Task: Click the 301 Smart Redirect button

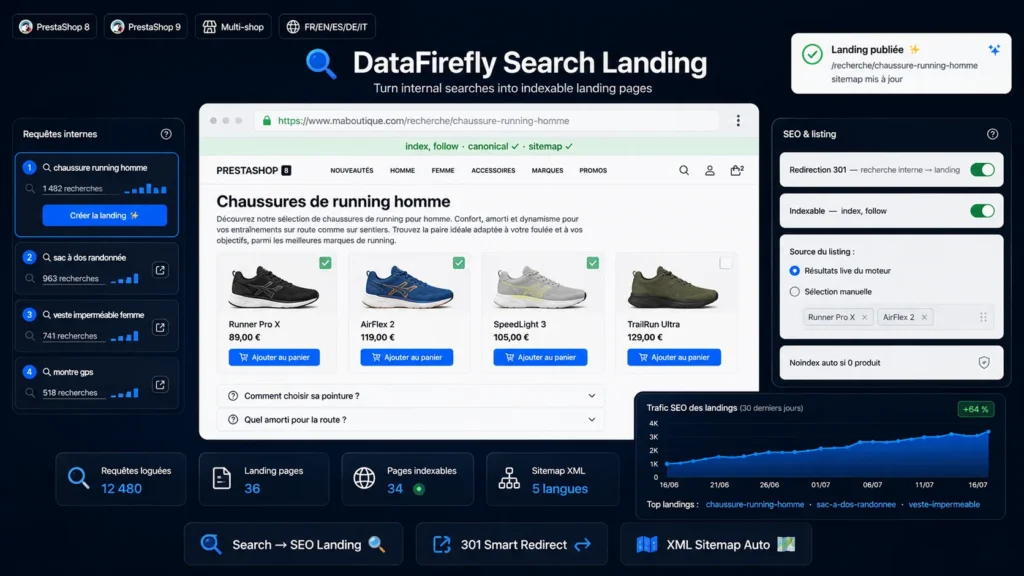Action: point(511,544)
